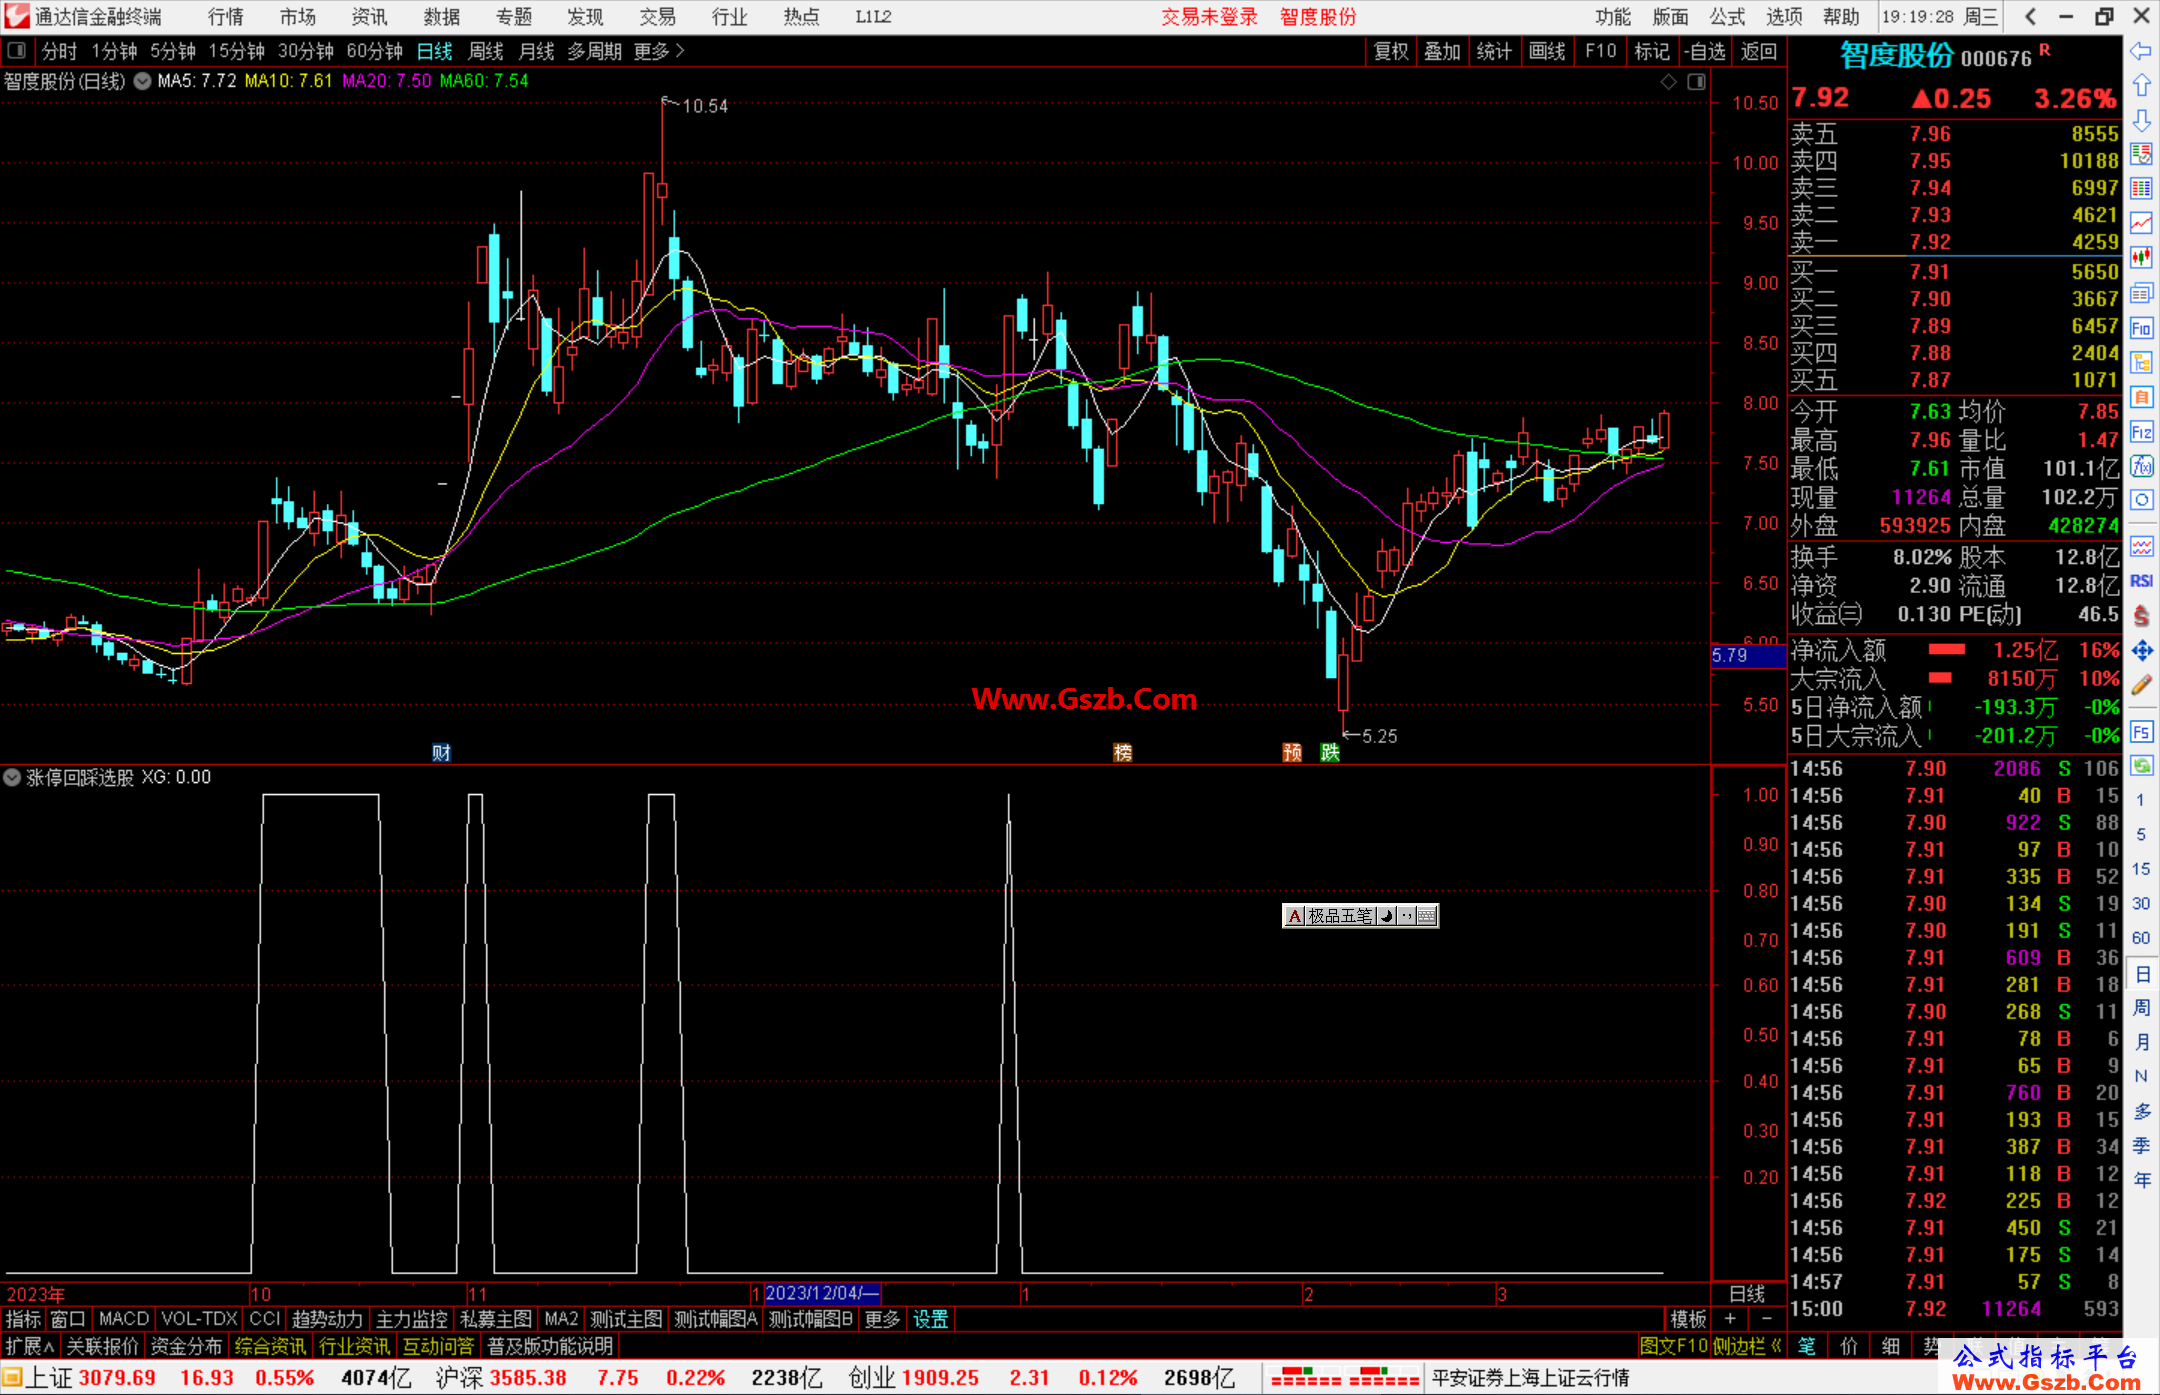
Task: Click the back arrow icon in the right sidebar
Action: [2141, 51]
